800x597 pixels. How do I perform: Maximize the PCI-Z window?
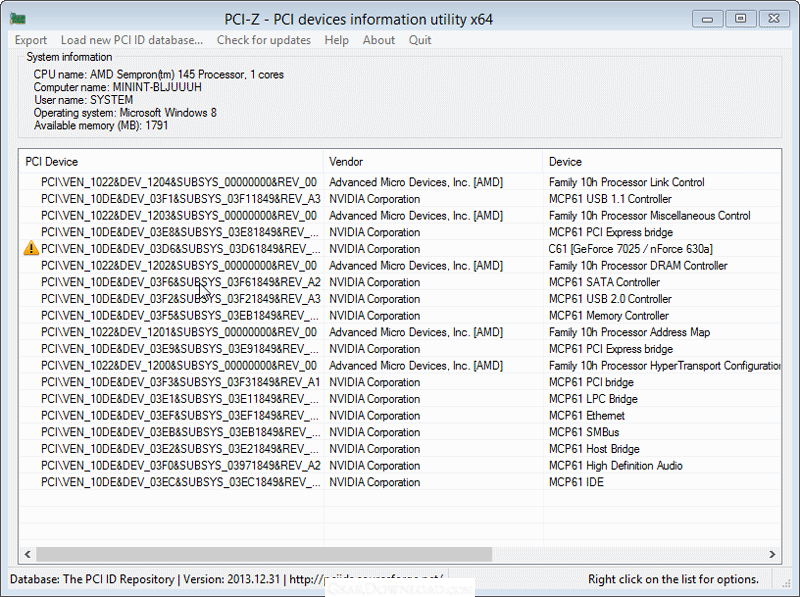pyautogui.click(x=740, y=19)
